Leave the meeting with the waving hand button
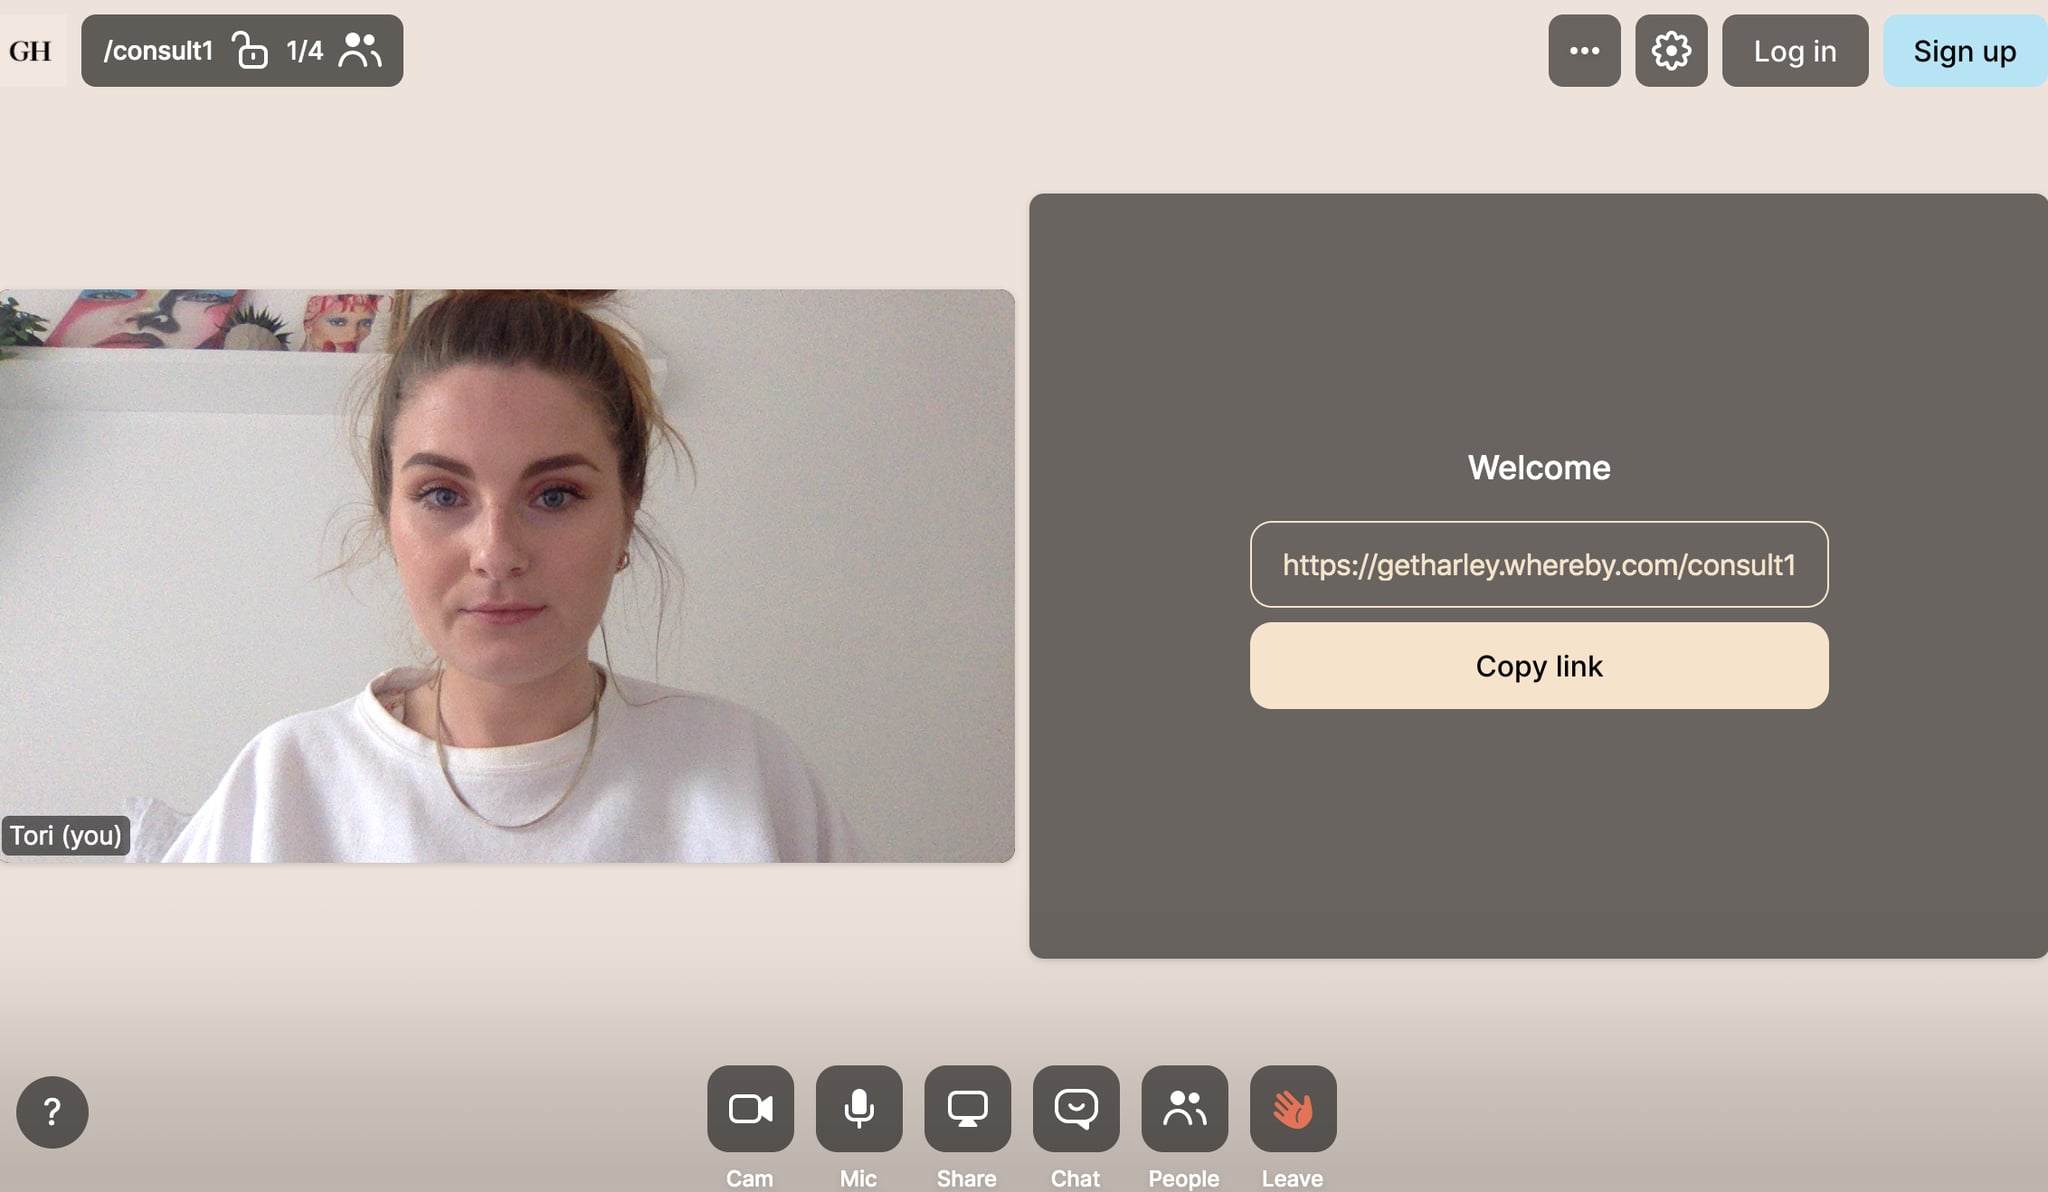This screenshot has height=1192, width=2048. 1293,1108
